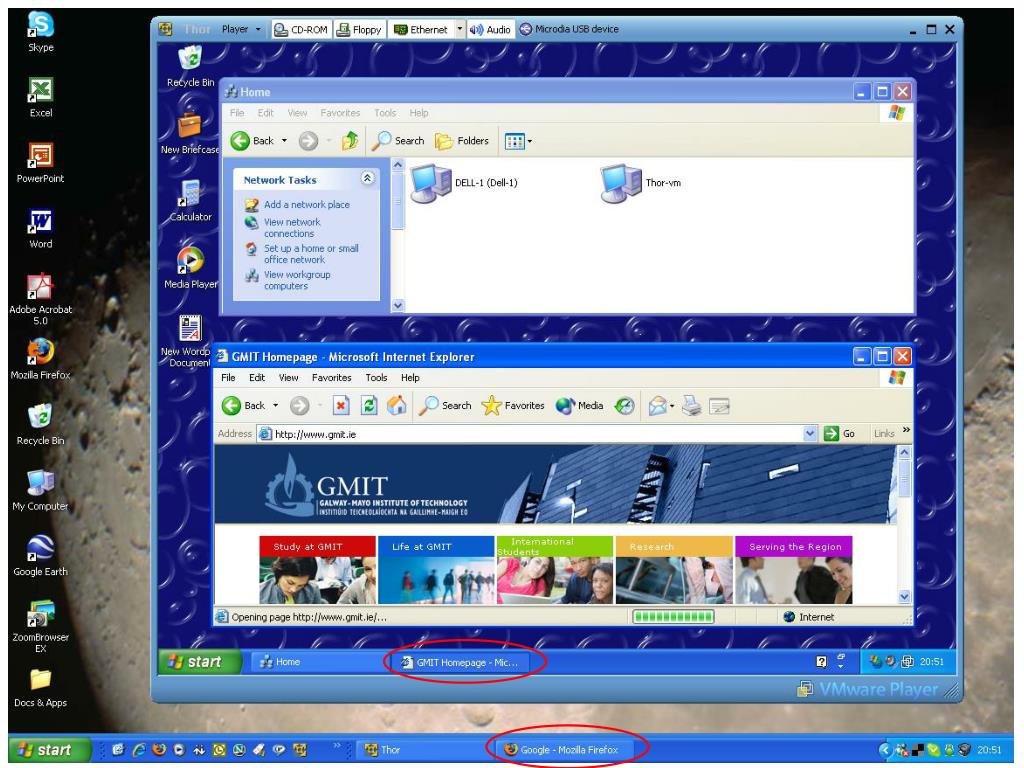1024x768 pixels.
Task: Expand Links chevron in Internet Explorer
Action: pos(906,430)
